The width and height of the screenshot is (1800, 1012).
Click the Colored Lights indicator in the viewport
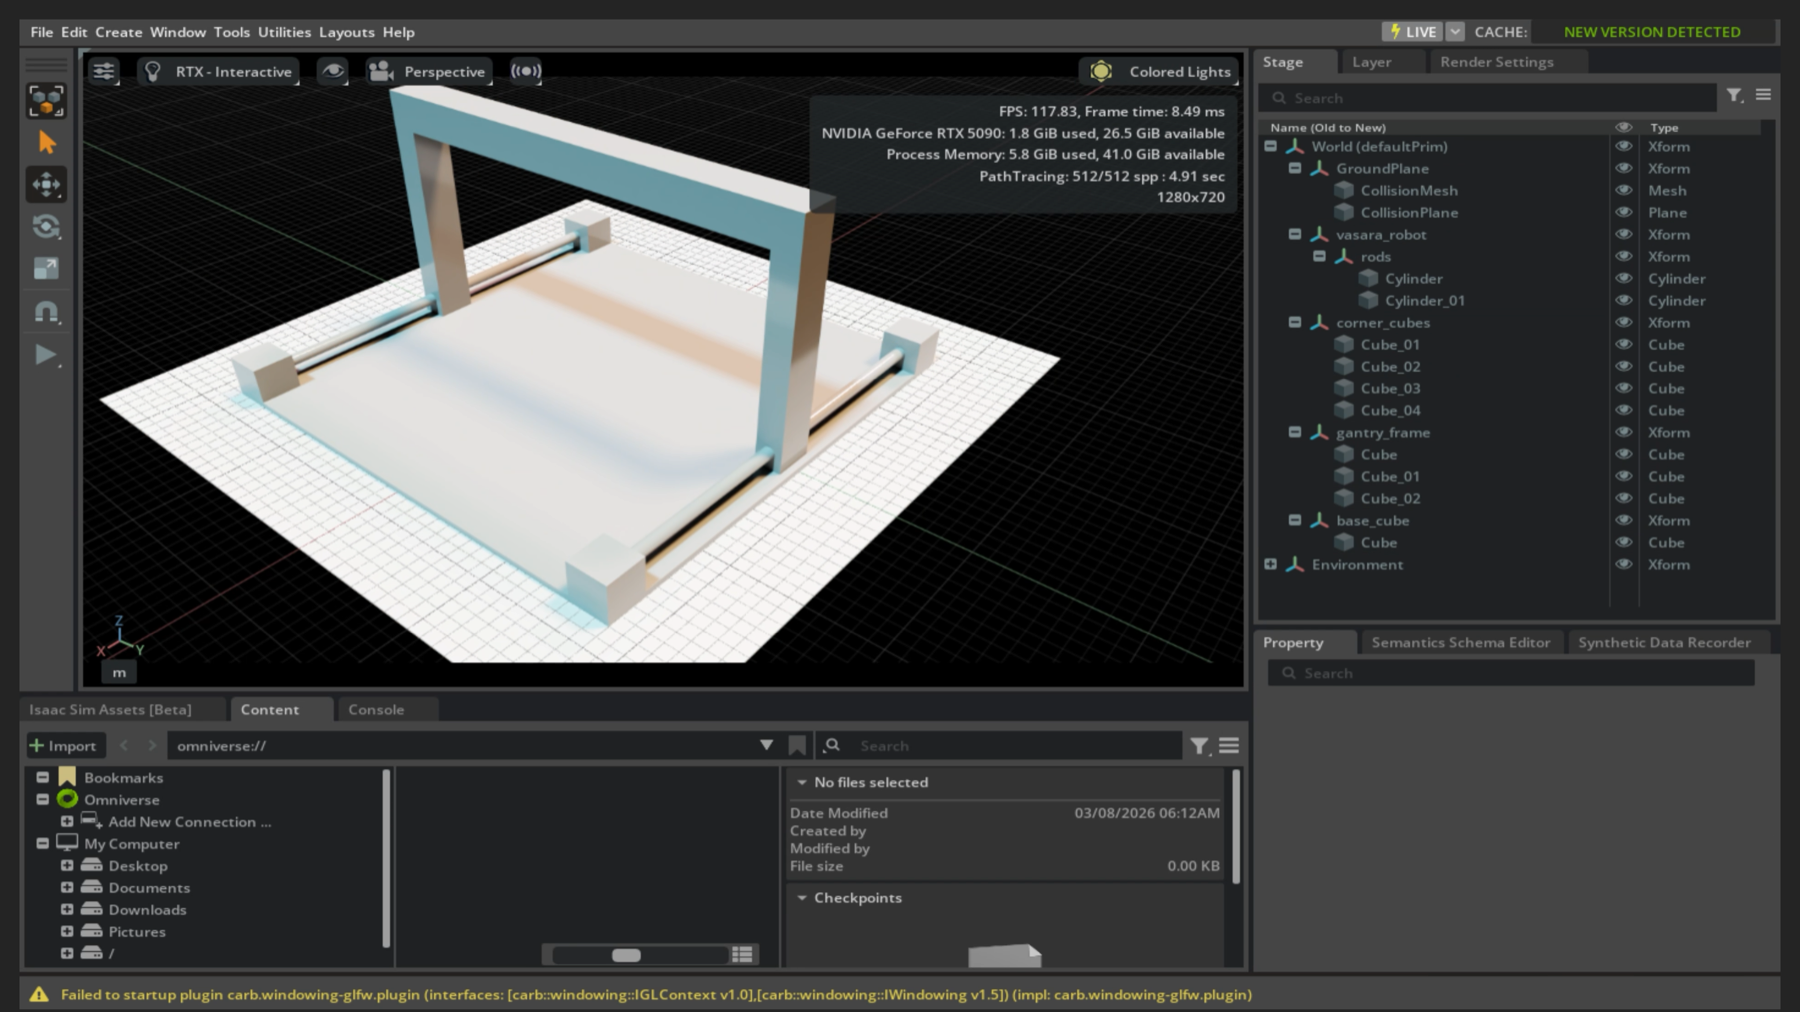point(1164,71)
